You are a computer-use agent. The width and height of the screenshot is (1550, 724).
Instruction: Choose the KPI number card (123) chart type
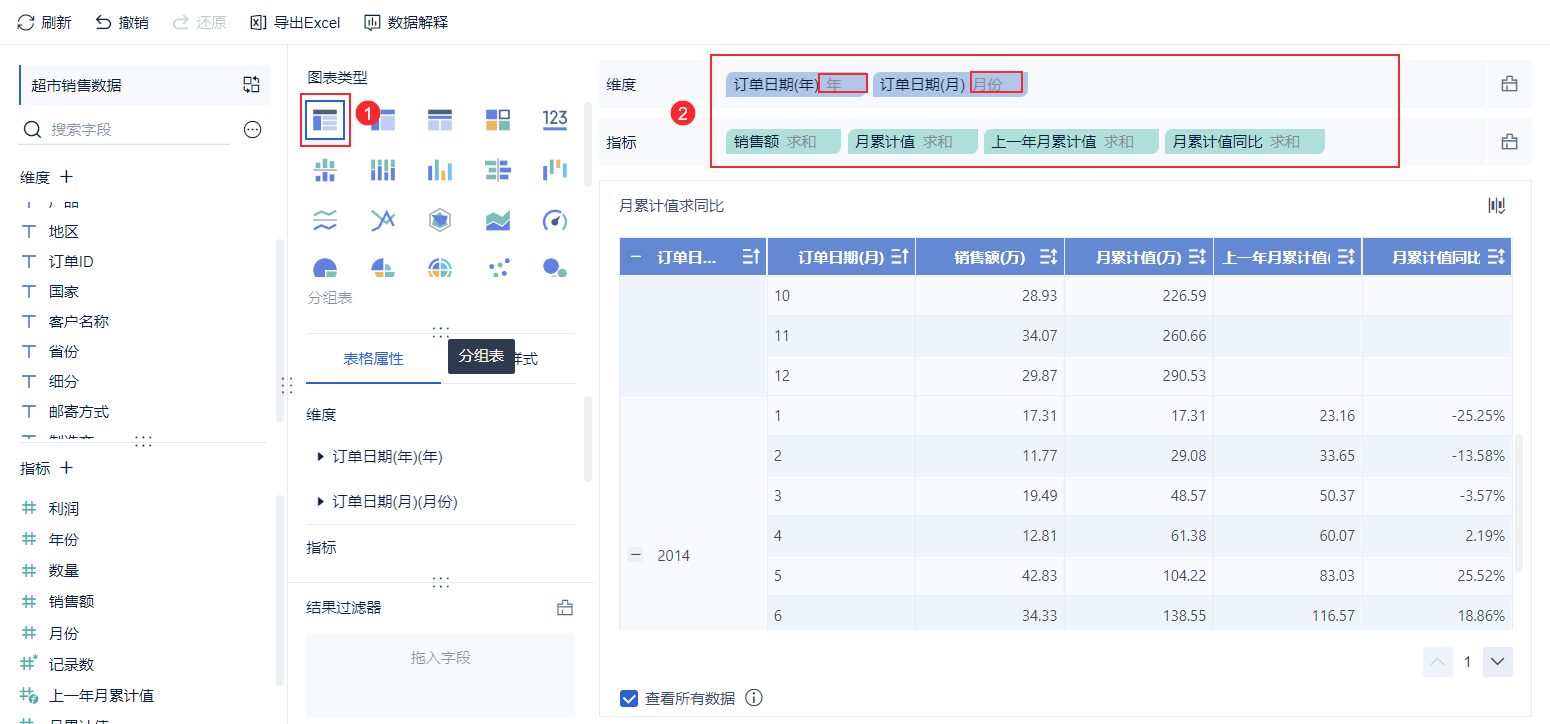coord(555,120)
